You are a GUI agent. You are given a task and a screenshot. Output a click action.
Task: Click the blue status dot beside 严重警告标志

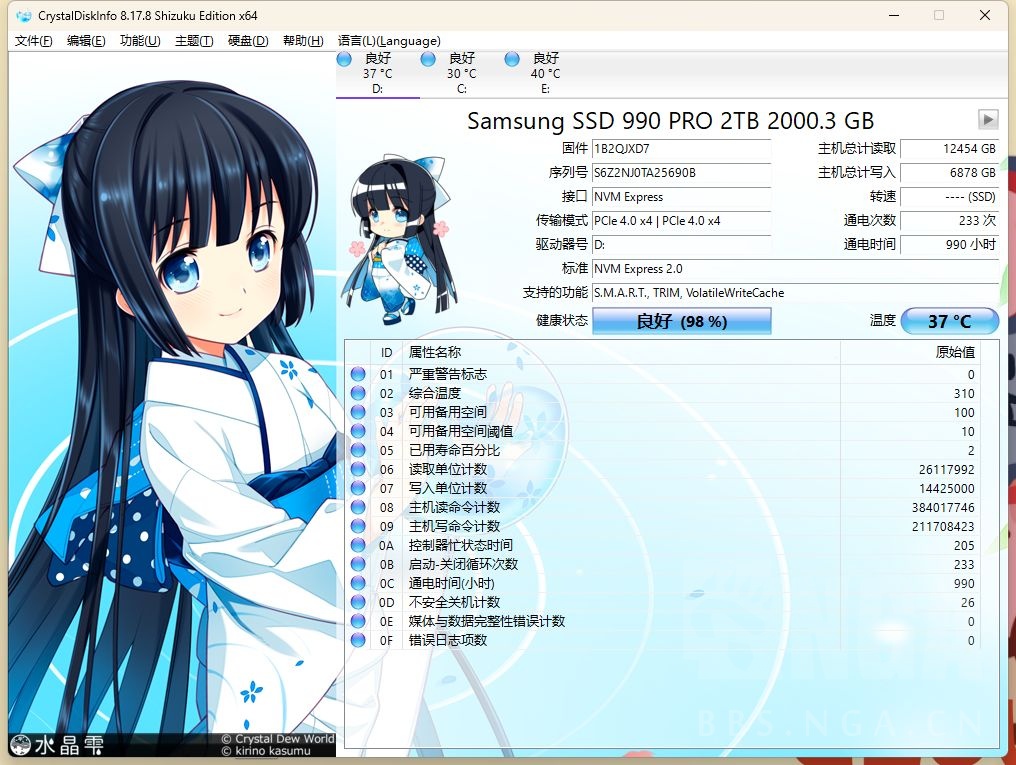point(357,374)
